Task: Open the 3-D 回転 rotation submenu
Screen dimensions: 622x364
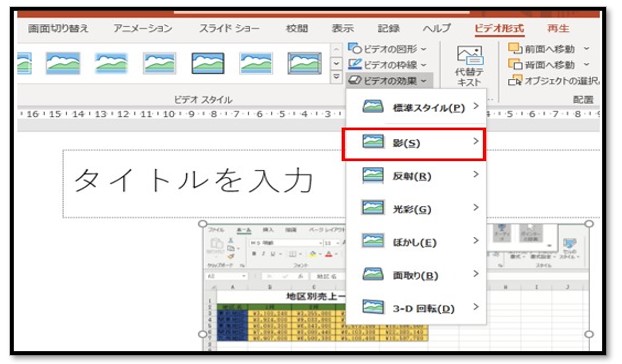Action: 416,308
